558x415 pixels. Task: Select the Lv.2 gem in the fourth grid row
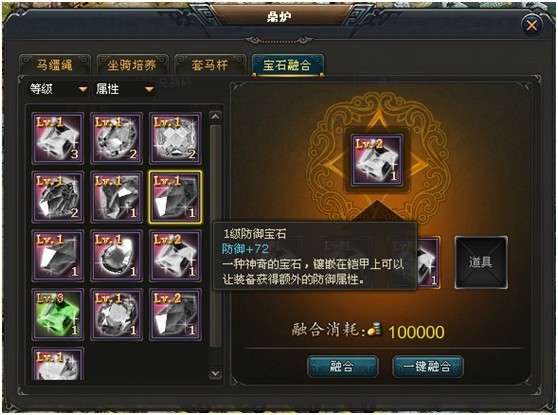[175, 315]
